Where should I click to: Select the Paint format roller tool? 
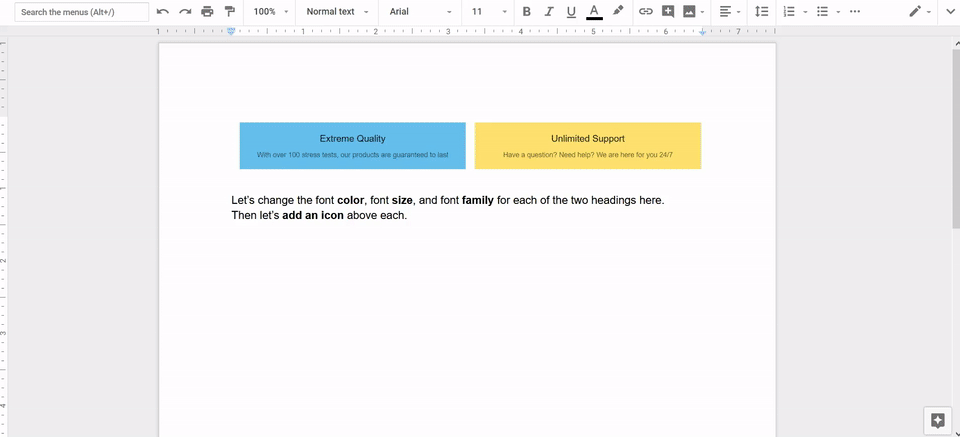pyautogui.click(x=229, y=12)
